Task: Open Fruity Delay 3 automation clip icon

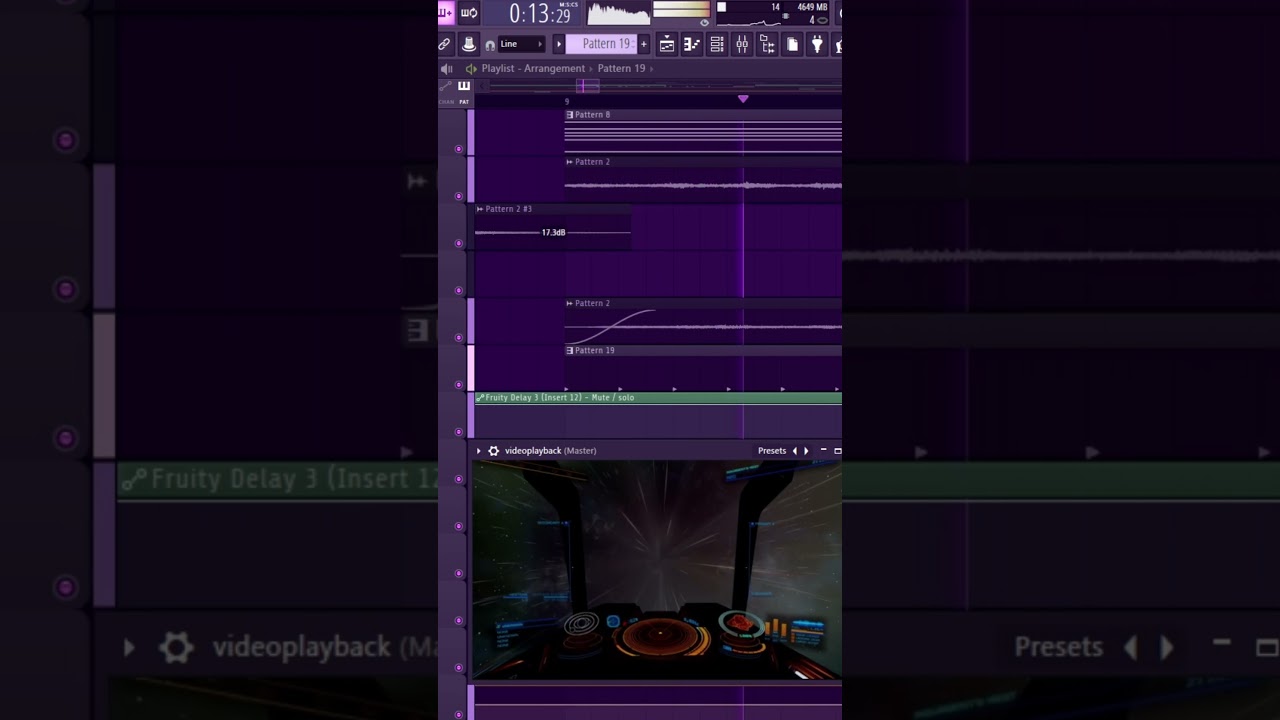Action: tap(480, 398)
